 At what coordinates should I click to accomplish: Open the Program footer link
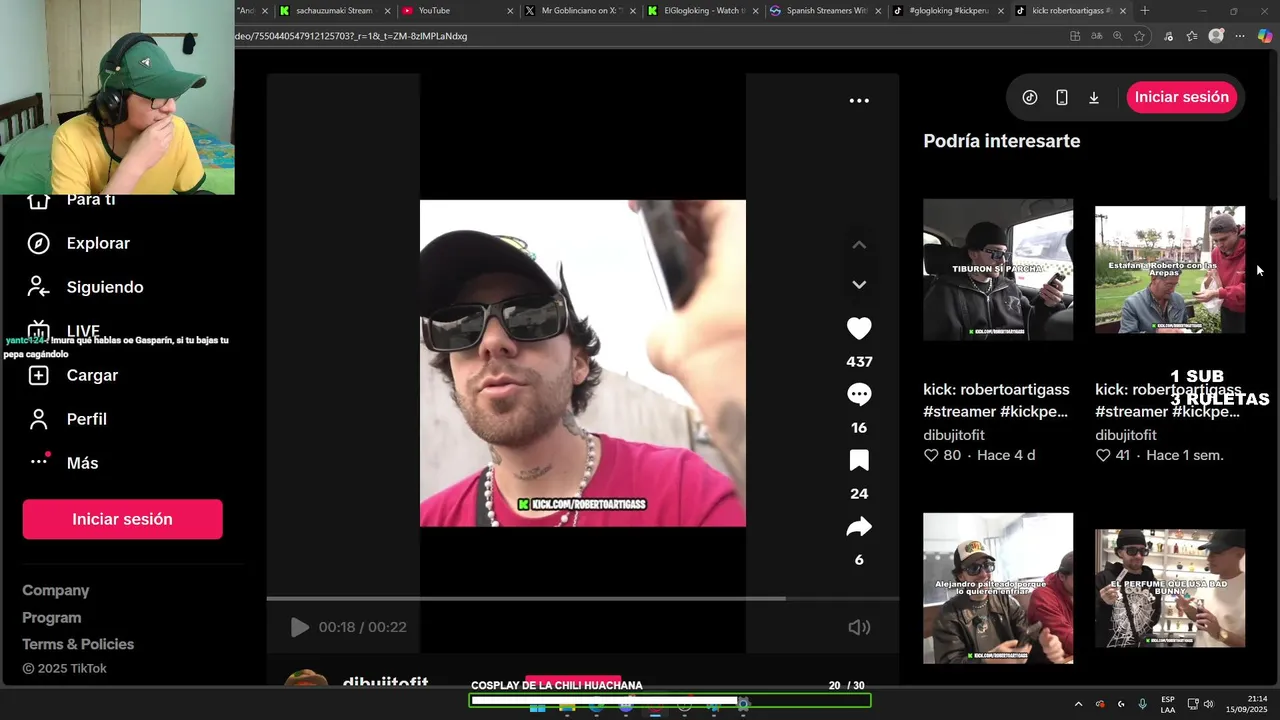pos(52,618)
